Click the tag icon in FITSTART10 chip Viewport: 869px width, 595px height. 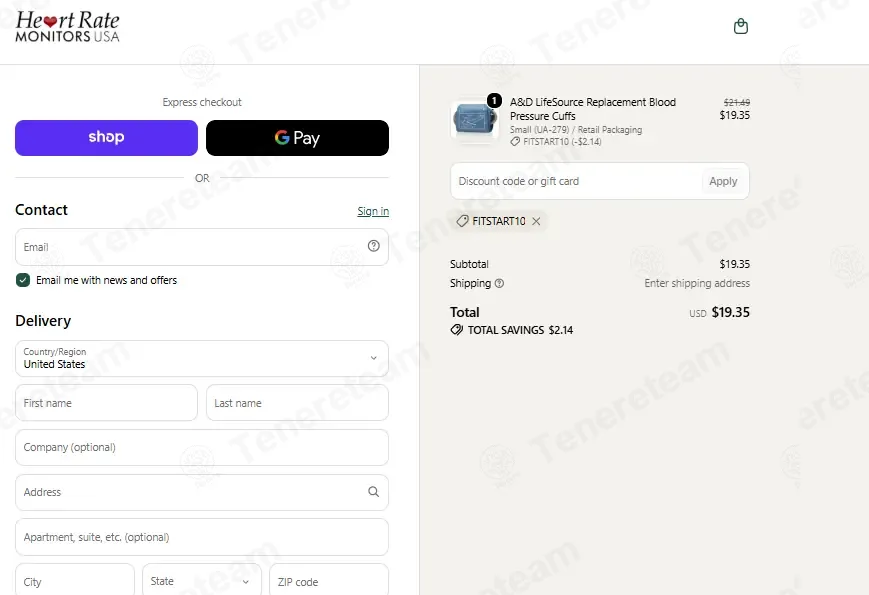click(x=462, y=221)
